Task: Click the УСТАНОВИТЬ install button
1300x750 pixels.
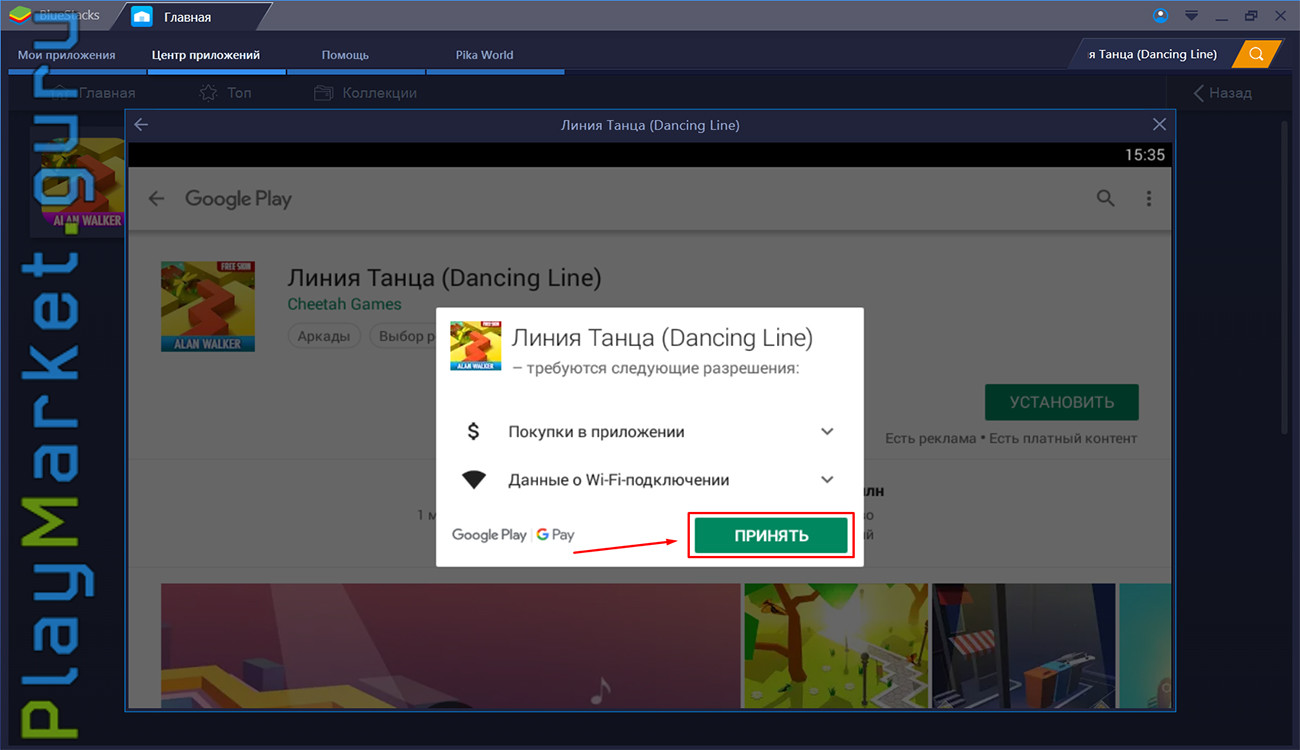Action: pos(1062,402)
